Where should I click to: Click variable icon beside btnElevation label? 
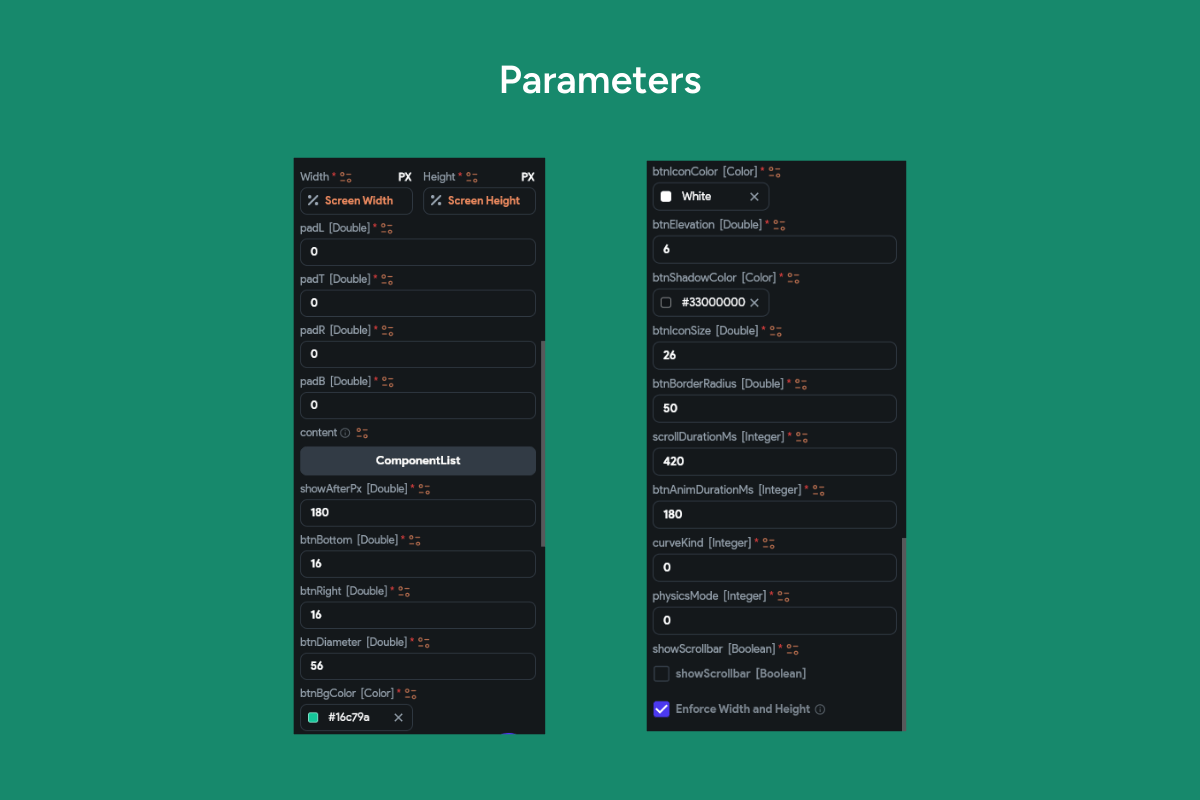click(779, 225)
